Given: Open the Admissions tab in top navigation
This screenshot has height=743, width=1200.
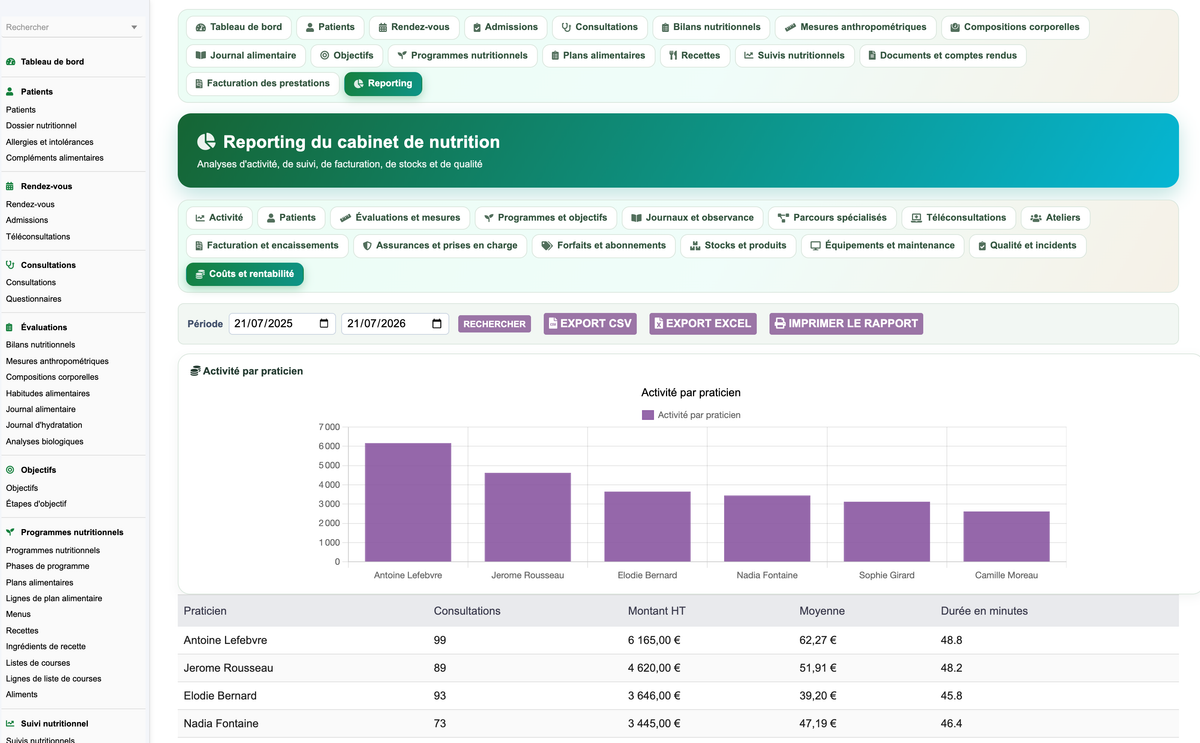Looking at the screenshot, I should click(506, 27).
